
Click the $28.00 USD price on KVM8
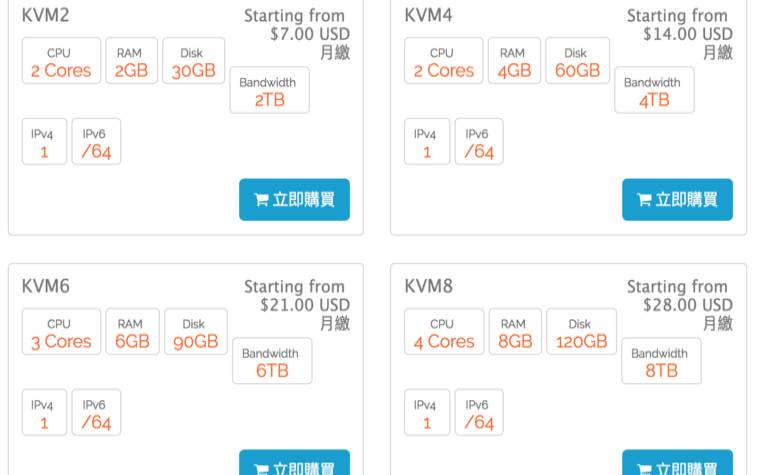click(x=688, y=305)
